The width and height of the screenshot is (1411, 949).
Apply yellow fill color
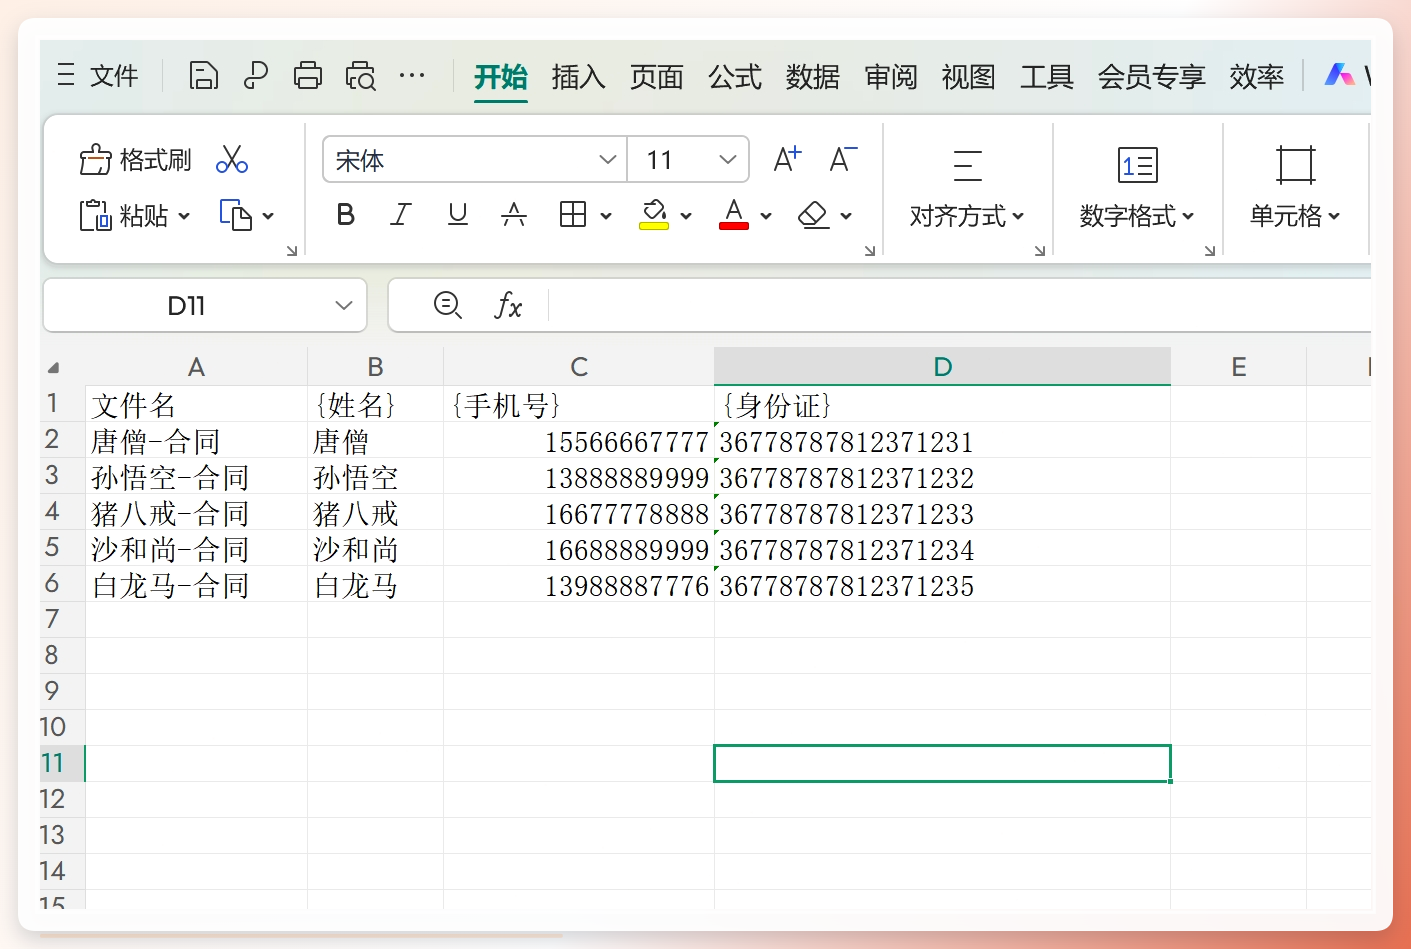point(654,215)
